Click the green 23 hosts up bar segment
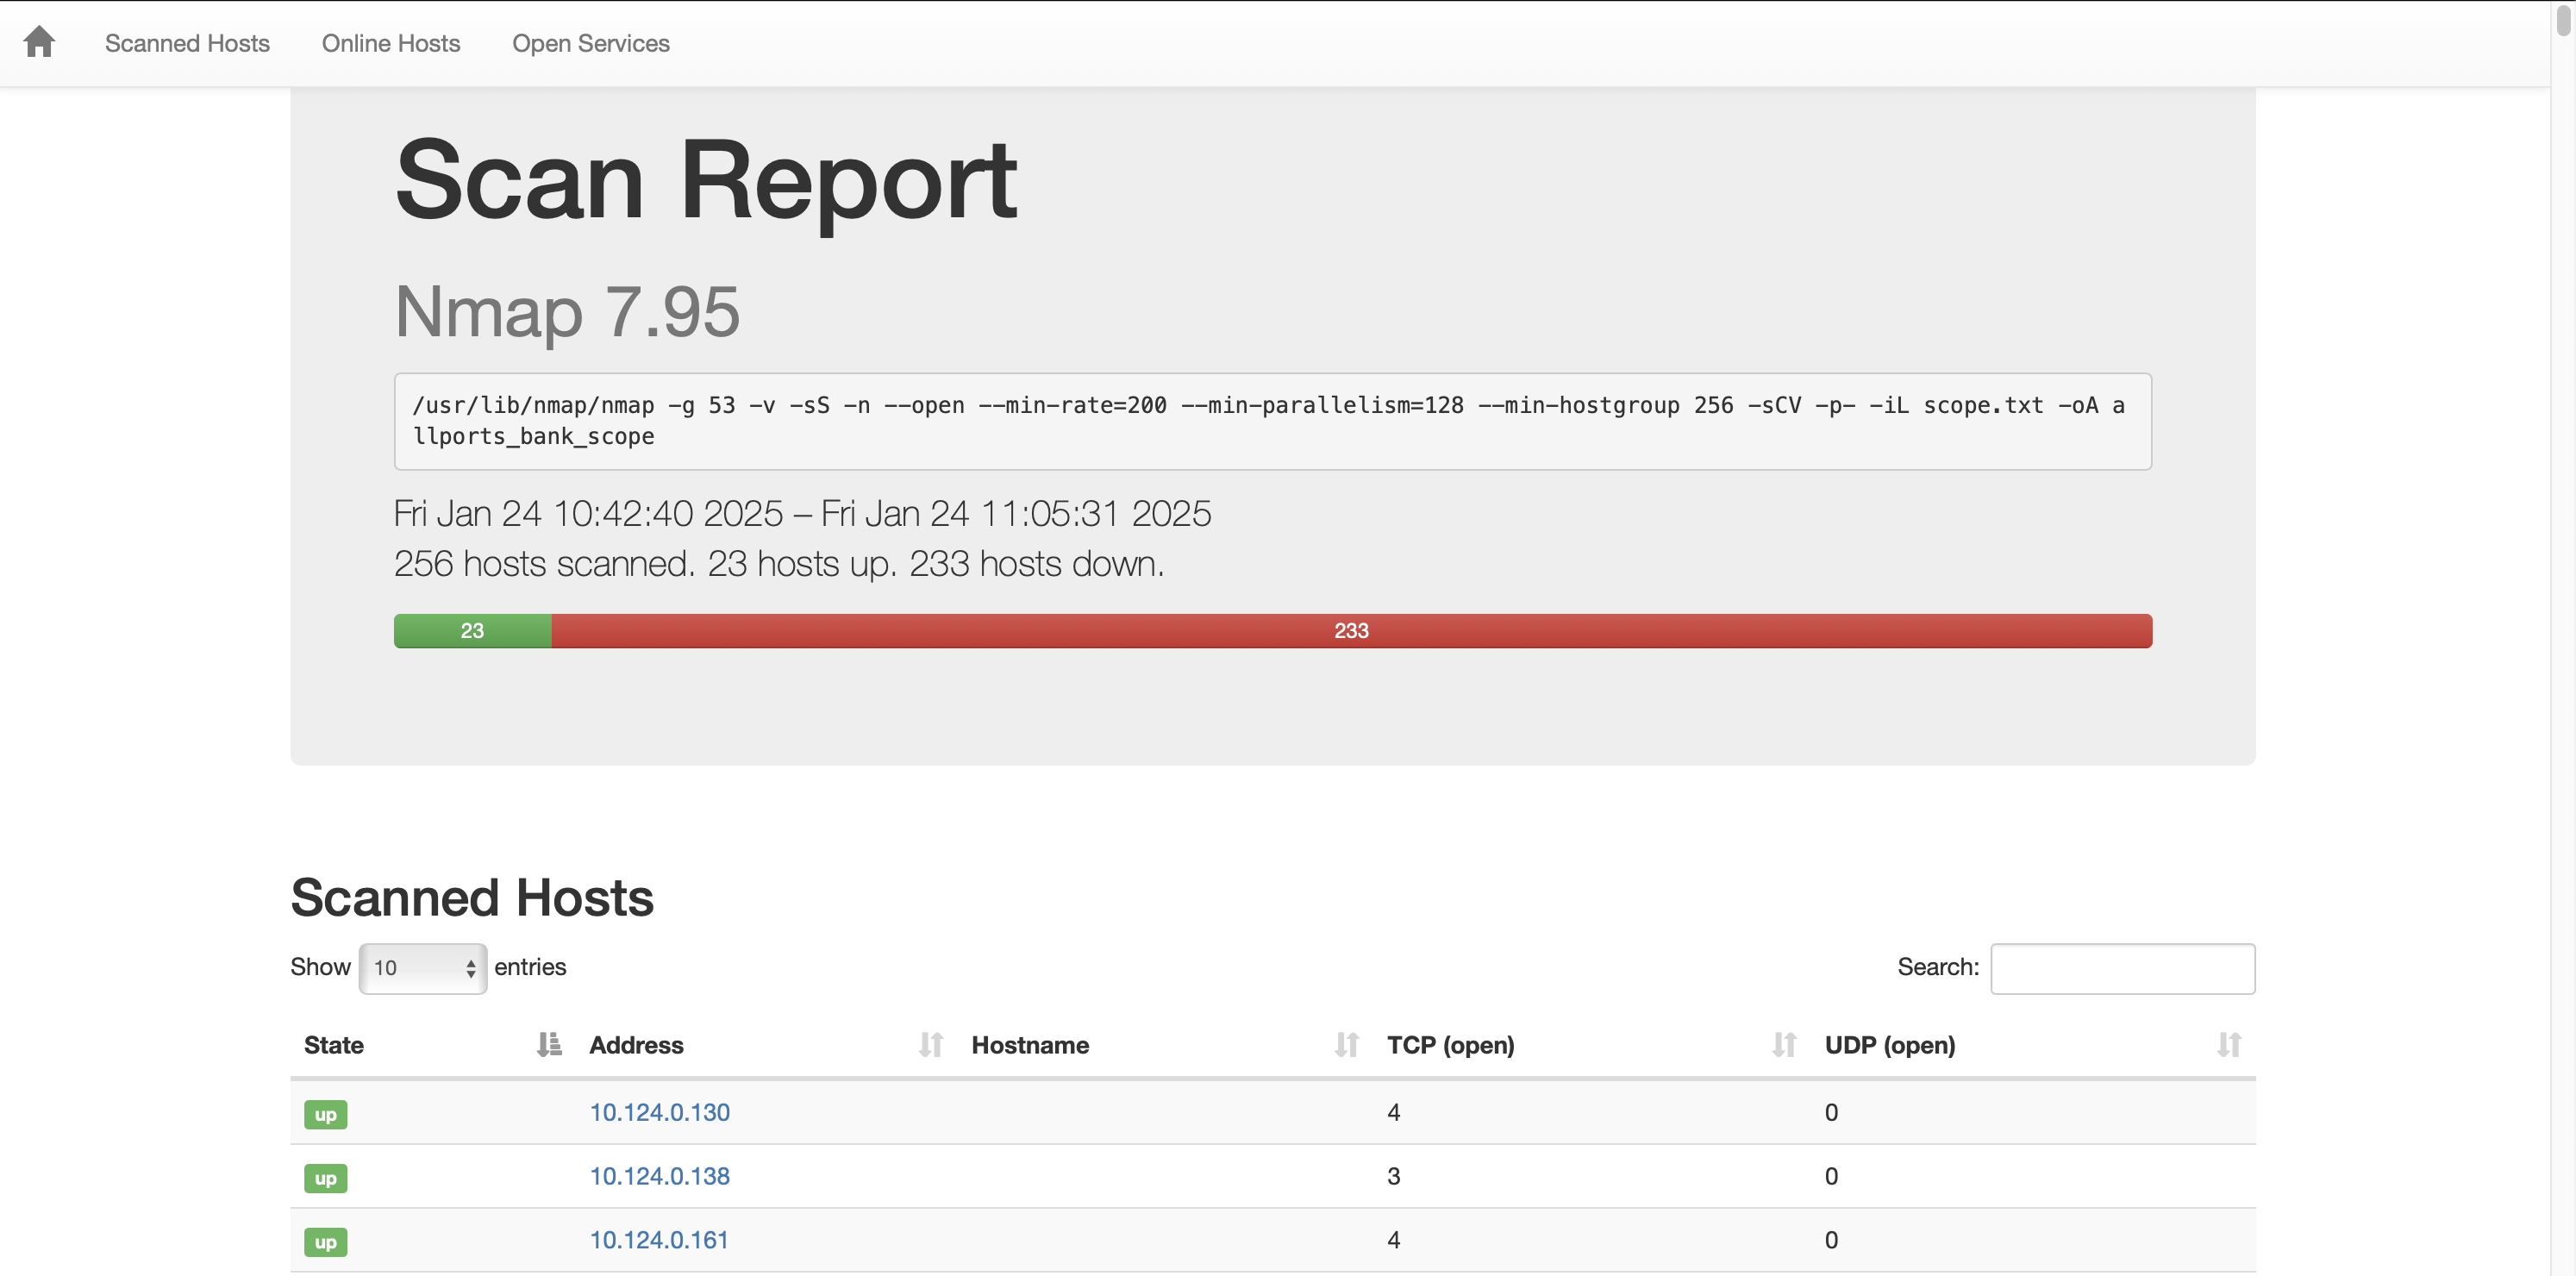Screen dimensions: 2576x1276 pyautogui.click(x=473, y=631)
